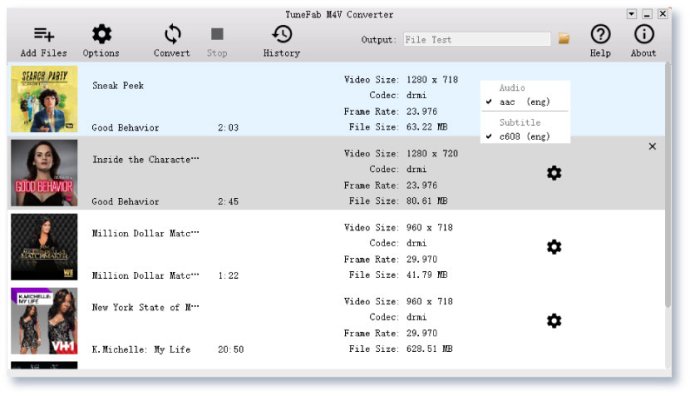
Task: Click the Add Files icon
Action: pyautogui.click(x=44, y=34)
